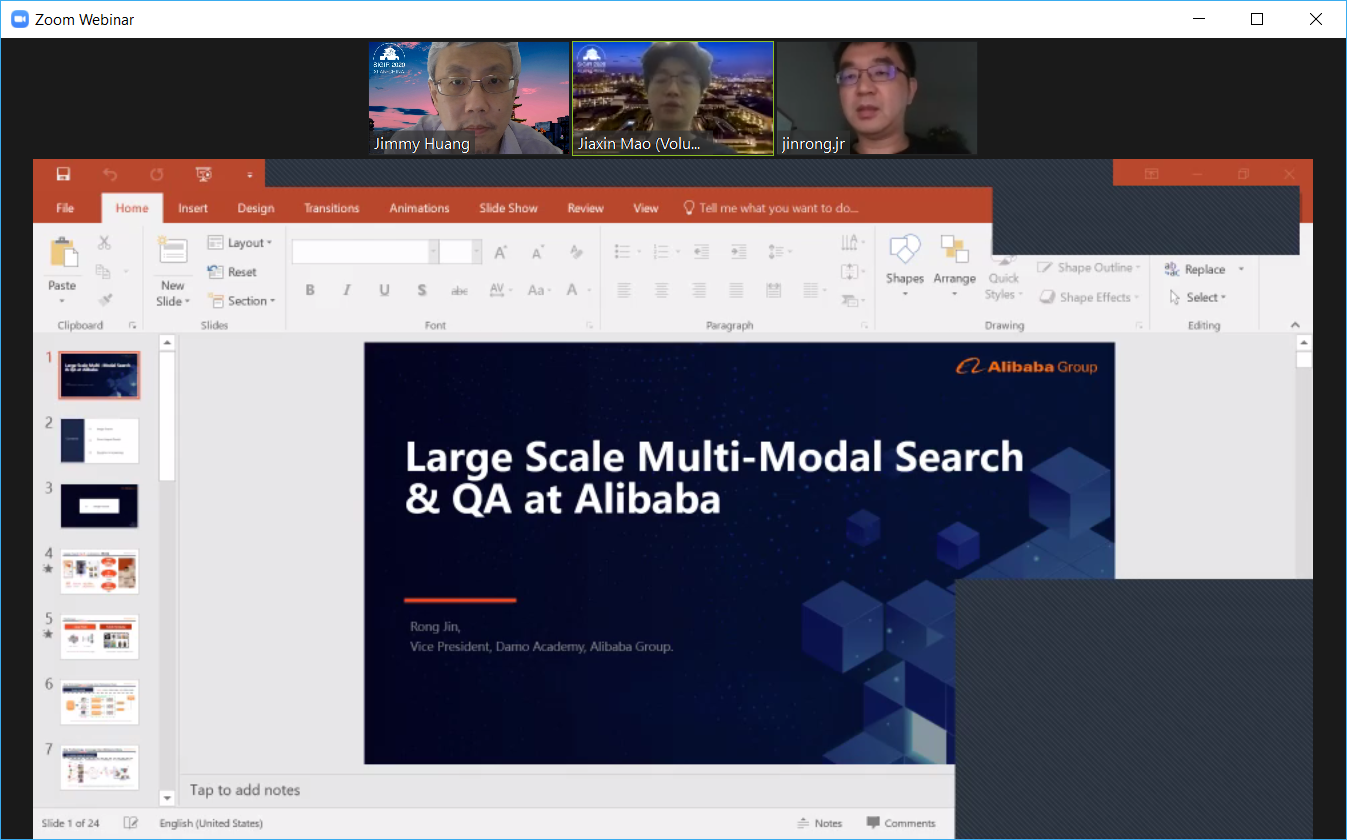The image size is (1347, 840).
Task: Switch to the Transitions ribbon tab
Action: [331, 208]
